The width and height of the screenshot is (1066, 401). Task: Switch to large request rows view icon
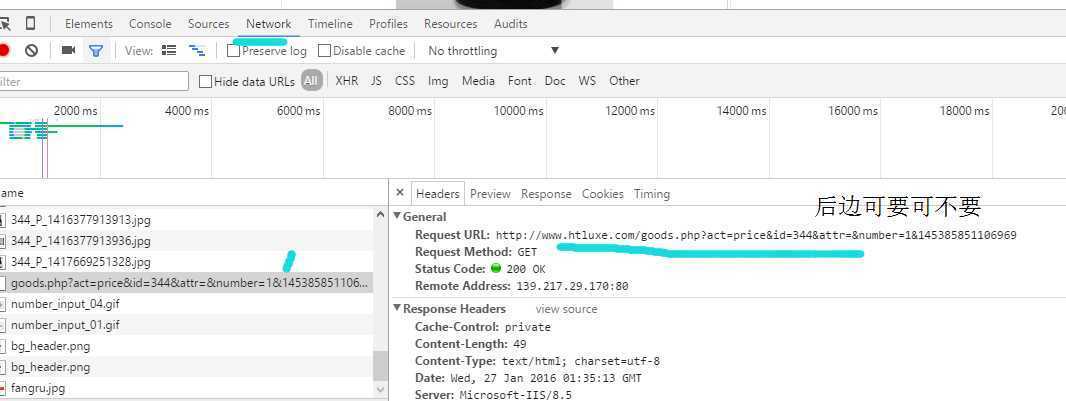[169, 50]
